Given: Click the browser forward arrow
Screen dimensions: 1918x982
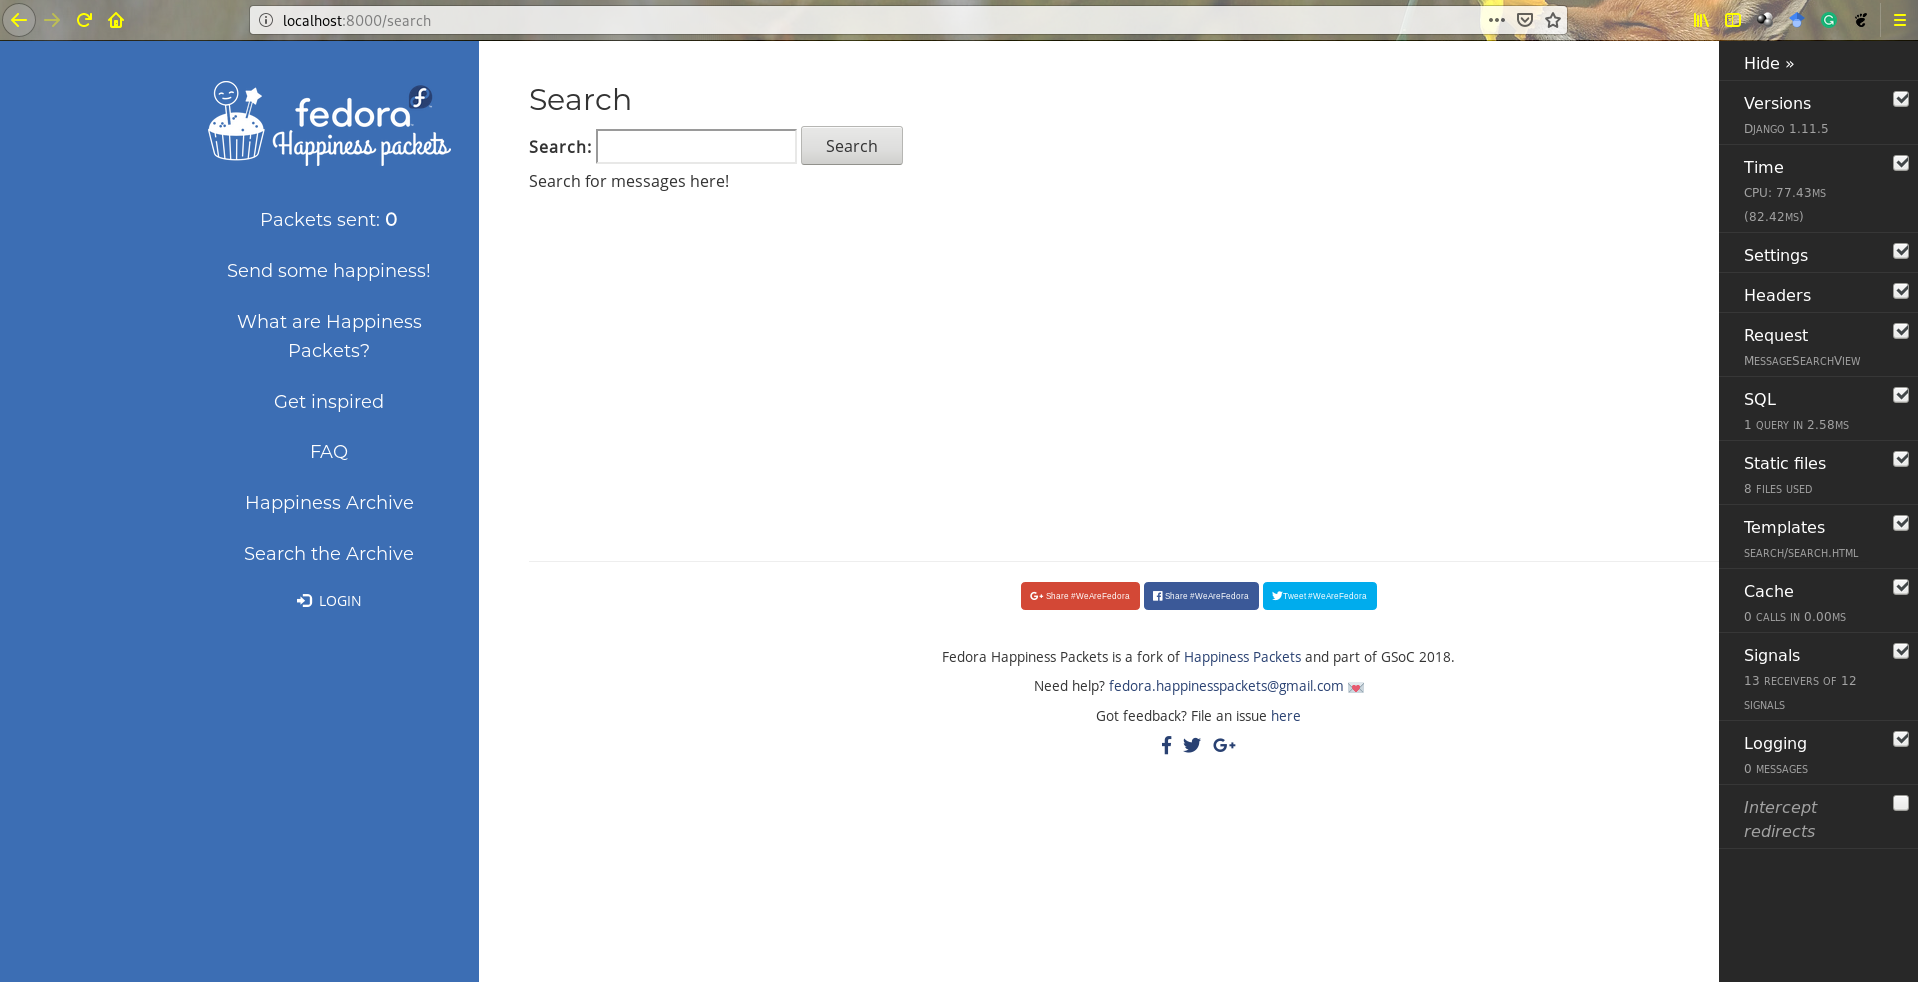Looking at the screenshot, I should (x=52, y=20).
